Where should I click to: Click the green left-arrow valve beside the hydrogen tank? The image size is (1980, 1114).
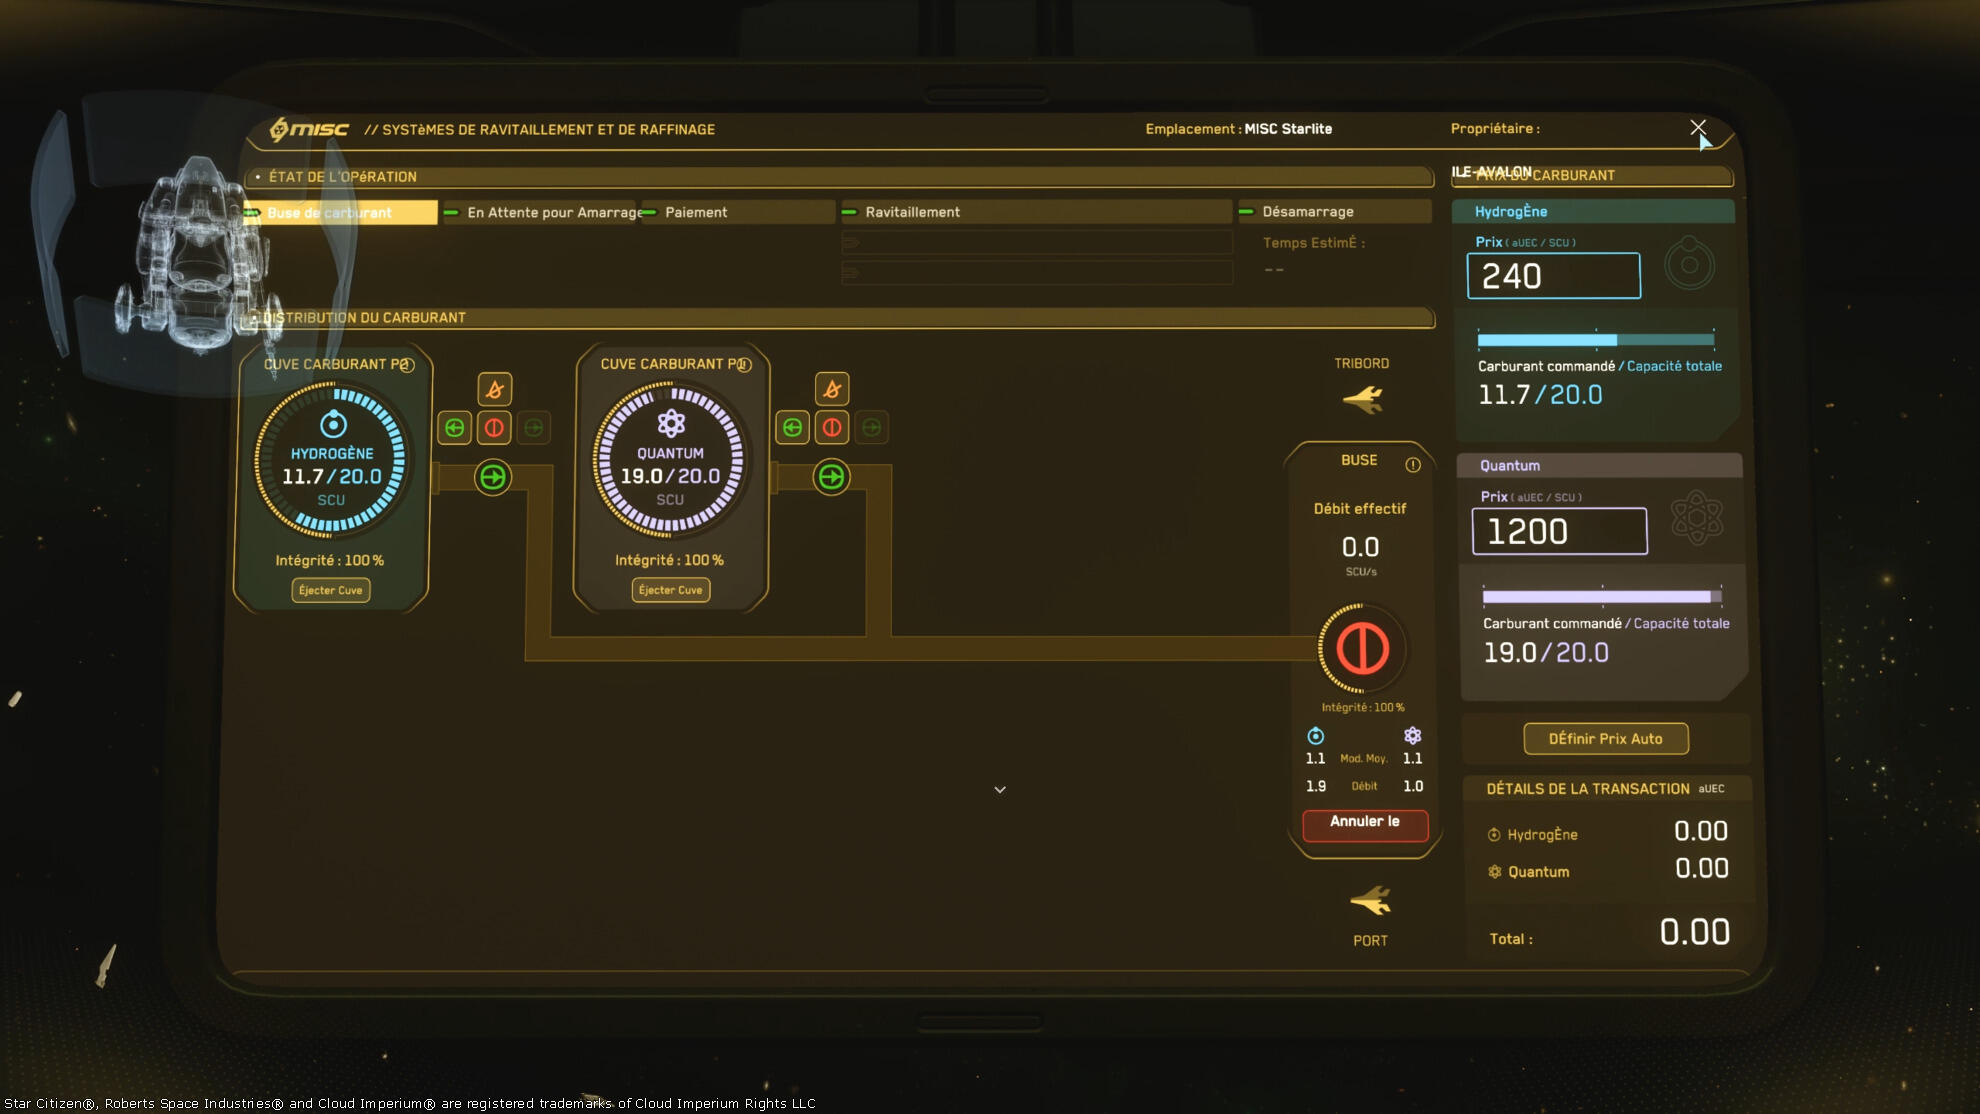click(x=455, y=428)
